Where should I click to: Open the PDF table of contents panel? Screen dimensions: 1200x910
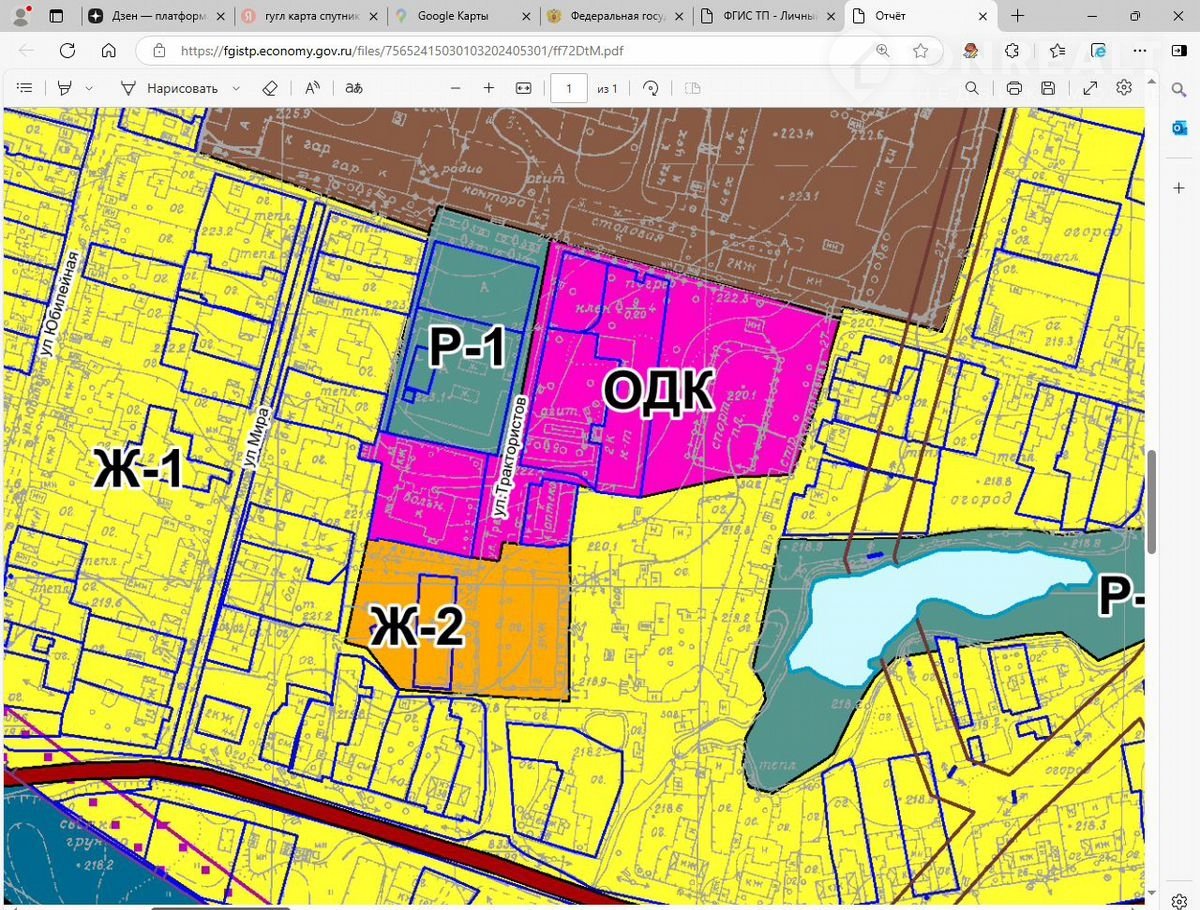(x=25, y=88)
